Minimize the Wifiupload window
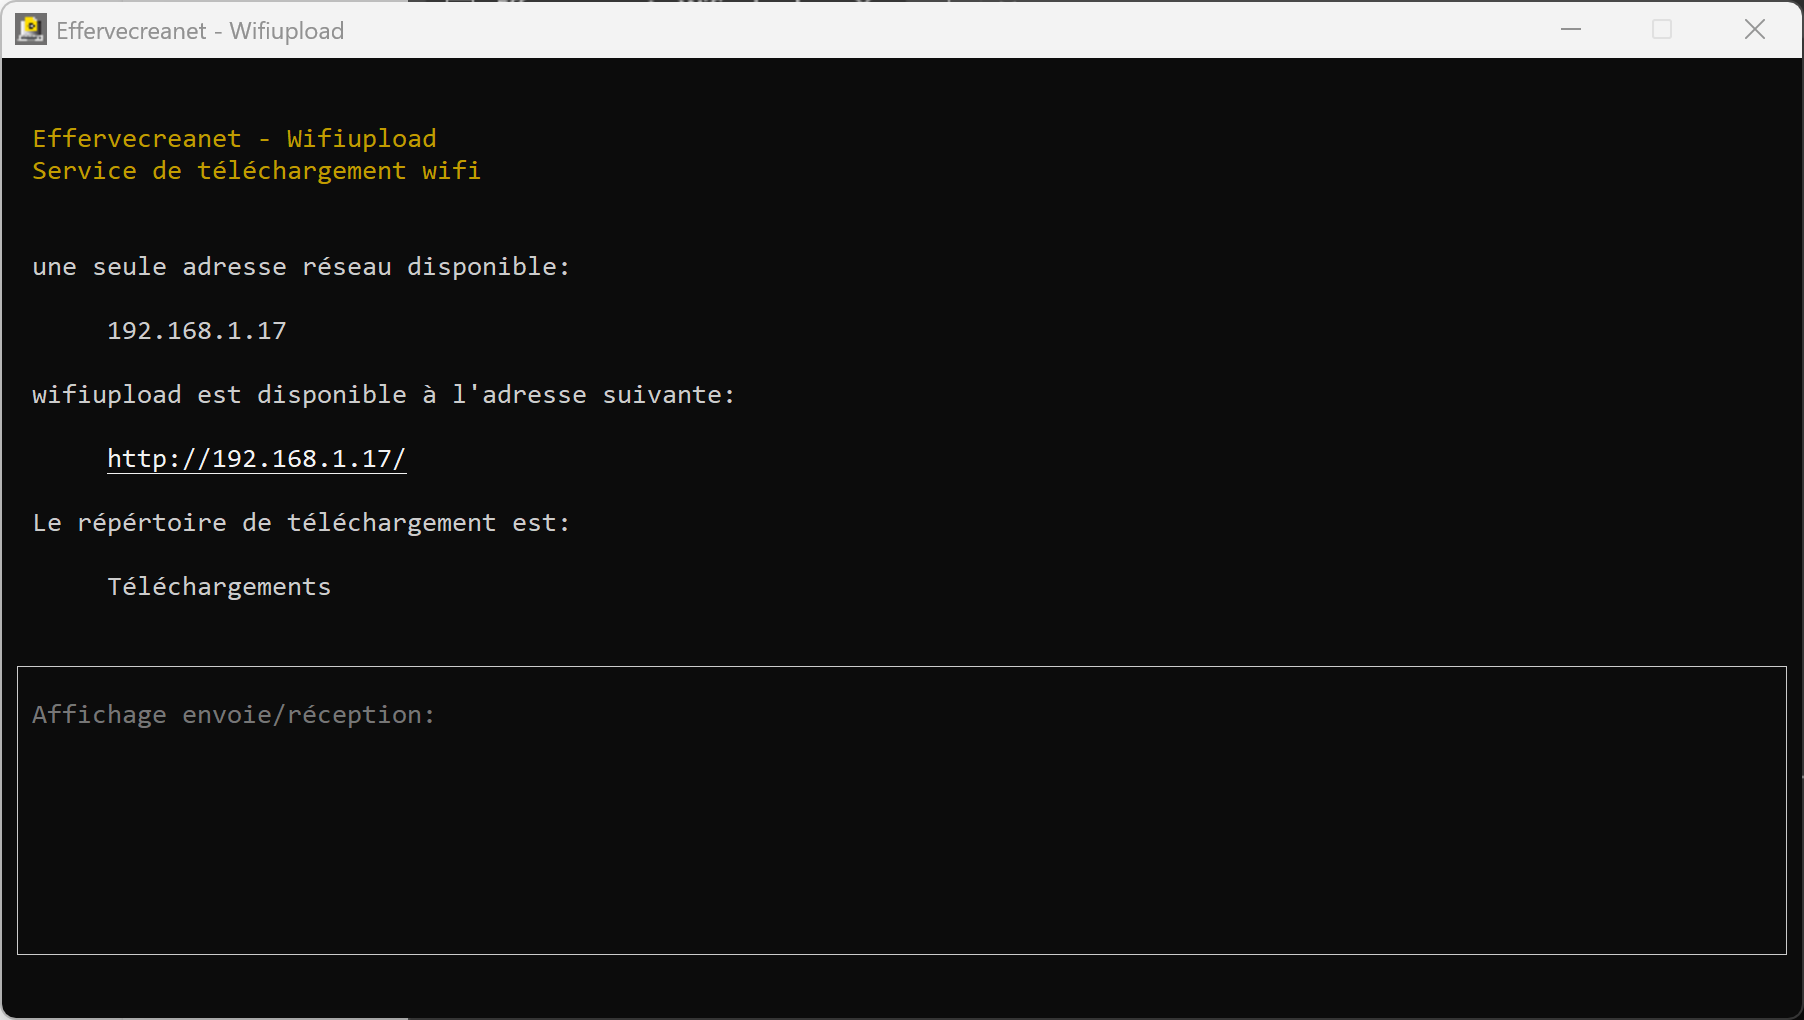Screen dimensions: 1804x1020 click(1571, 30)
